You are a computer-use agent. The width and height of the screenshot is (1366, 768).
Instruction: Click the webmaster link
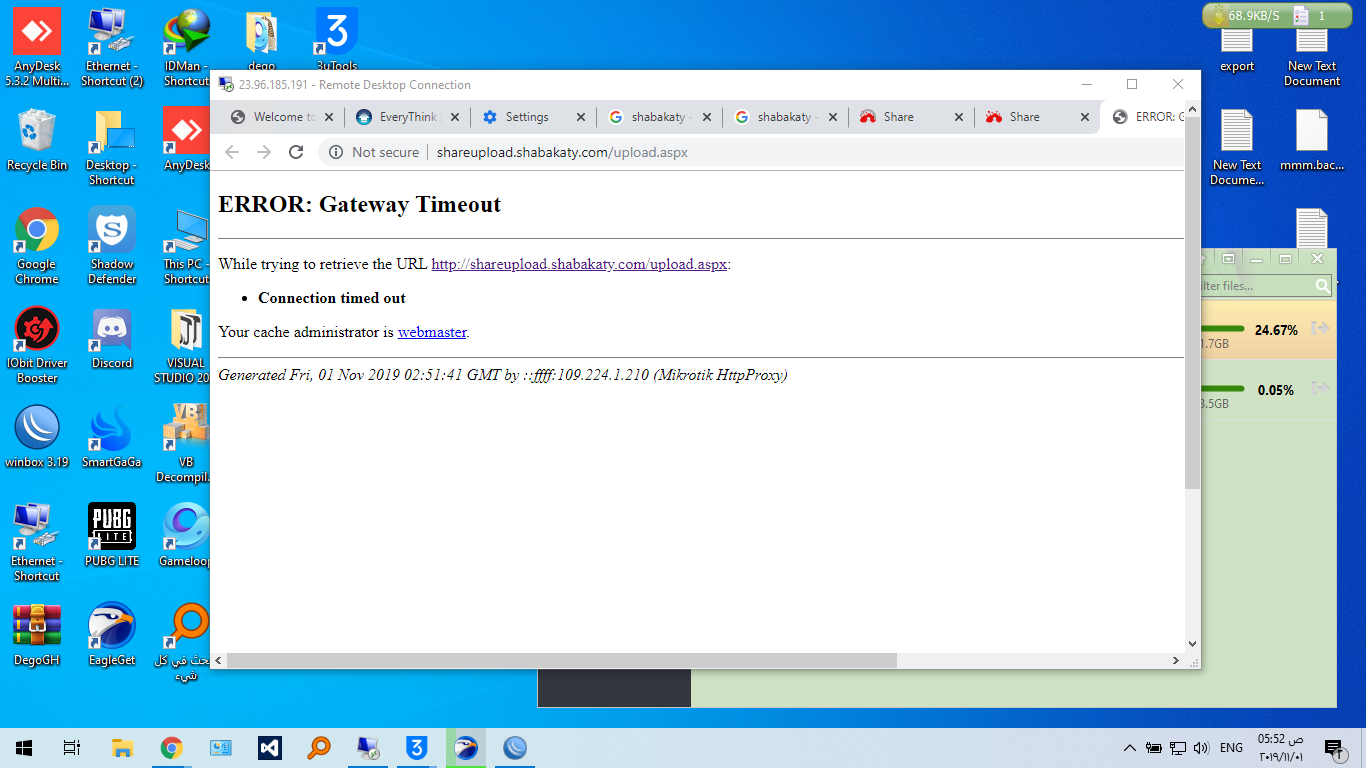click(x=432, y=332)
